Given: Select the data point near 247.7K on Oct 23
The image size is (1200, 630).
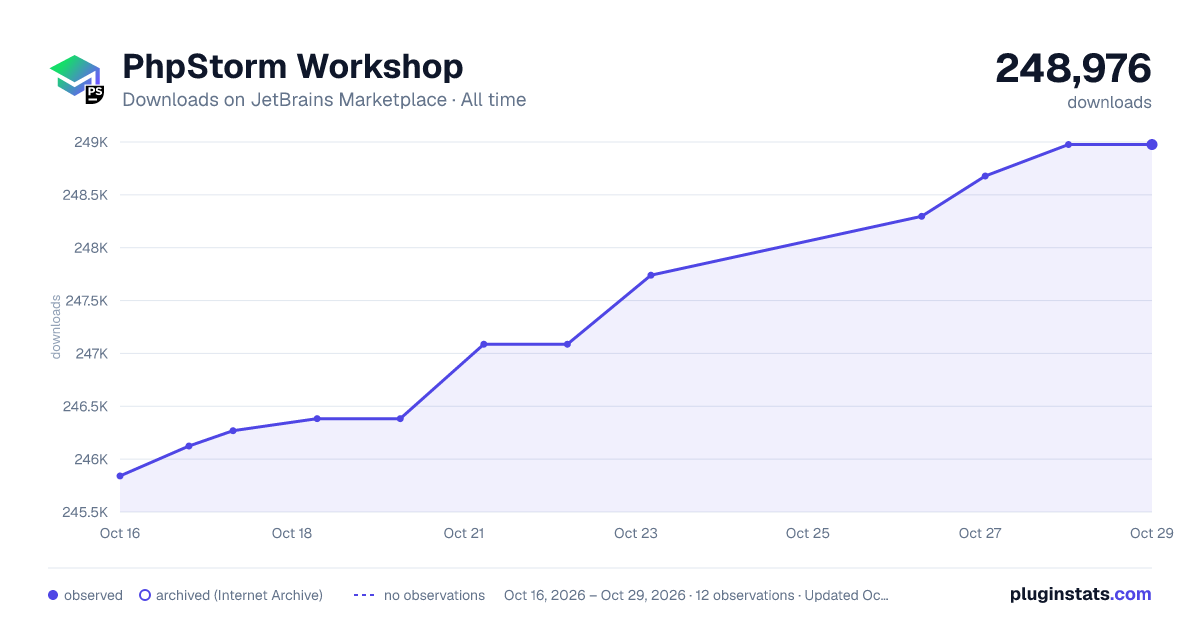Looking at the screenshot, I should [651, 275].
